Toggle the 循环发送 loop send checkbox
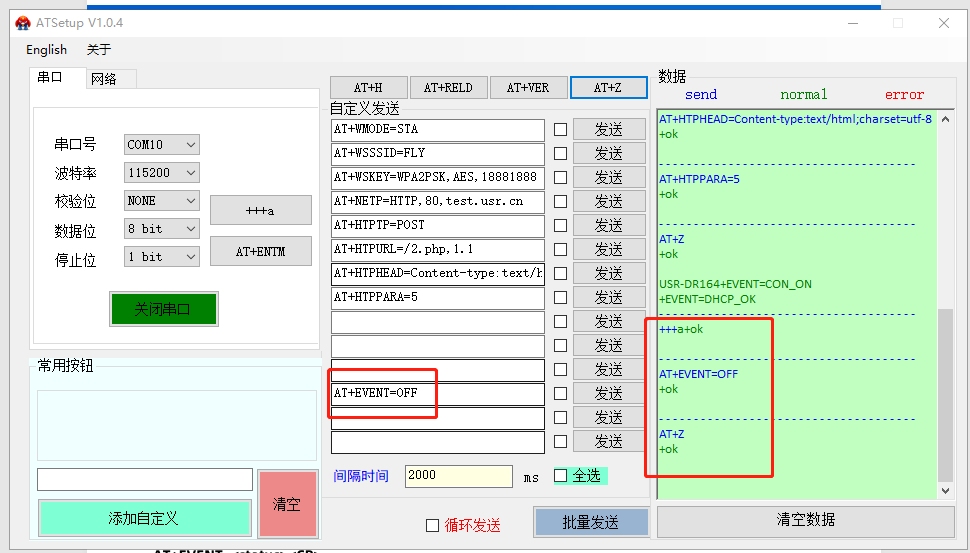The width and height of the screenshot is (970, 553). pyautogui.click(x=432, y=525)
